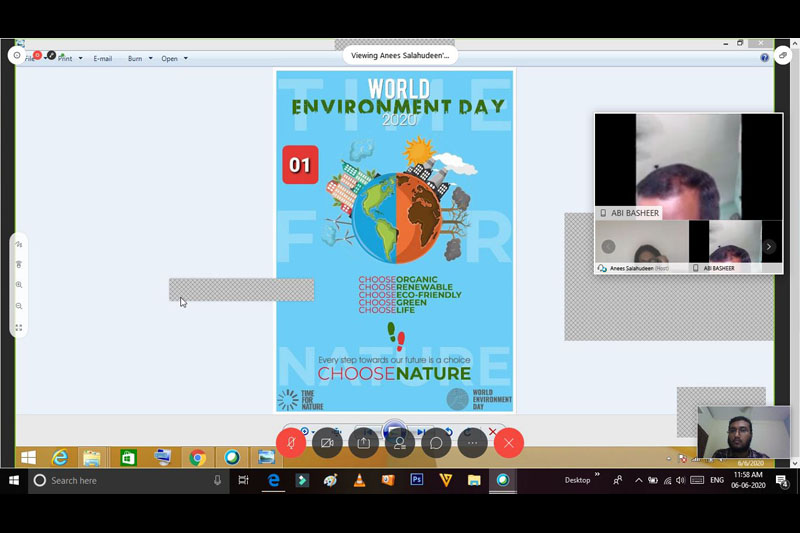Open the chat panel
The height and width of the screenshot is (533, 800).
pyautogui.click(x=436, y=443)
